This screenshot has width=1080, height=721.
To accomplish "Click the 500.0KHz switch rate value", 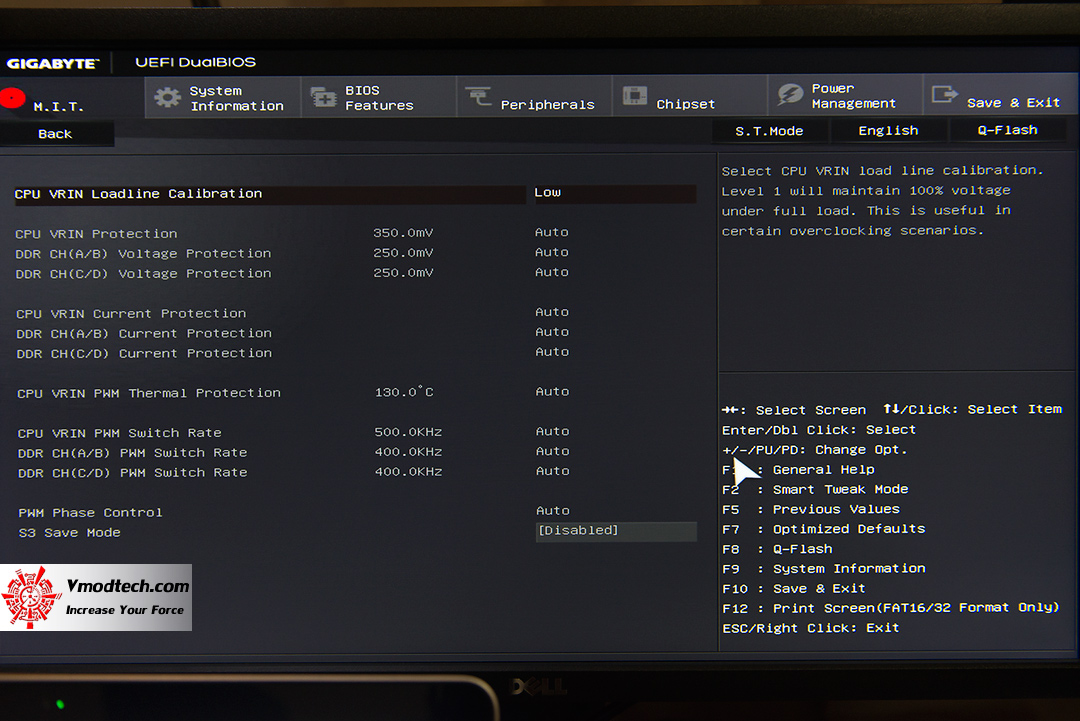I will pos(408,432).
